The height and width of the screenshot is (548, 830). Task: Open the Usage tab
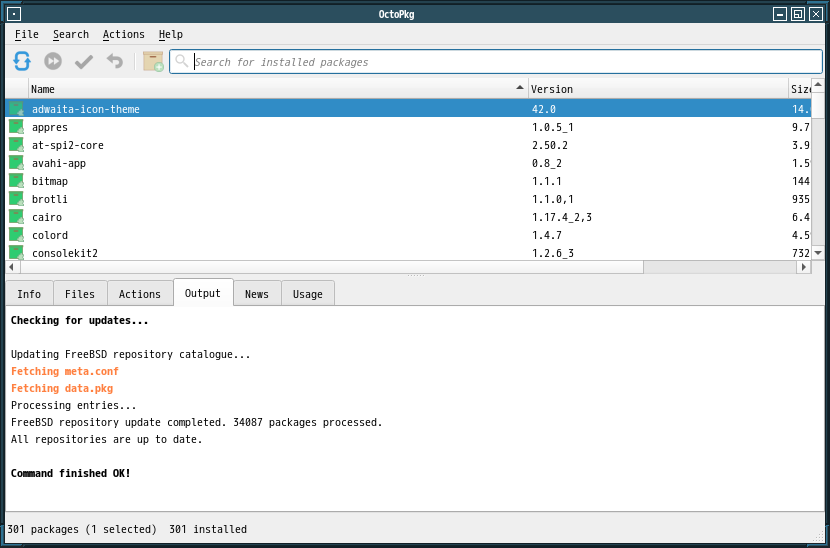308,294
